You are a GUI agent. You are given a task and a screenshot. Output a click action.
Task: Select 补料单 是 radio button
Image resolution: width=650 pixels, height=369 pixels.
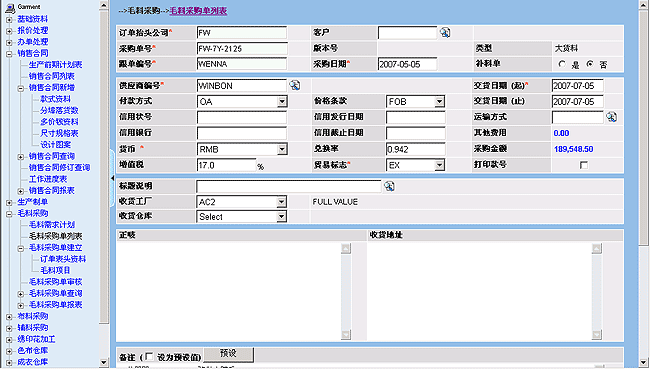point(562,64)
